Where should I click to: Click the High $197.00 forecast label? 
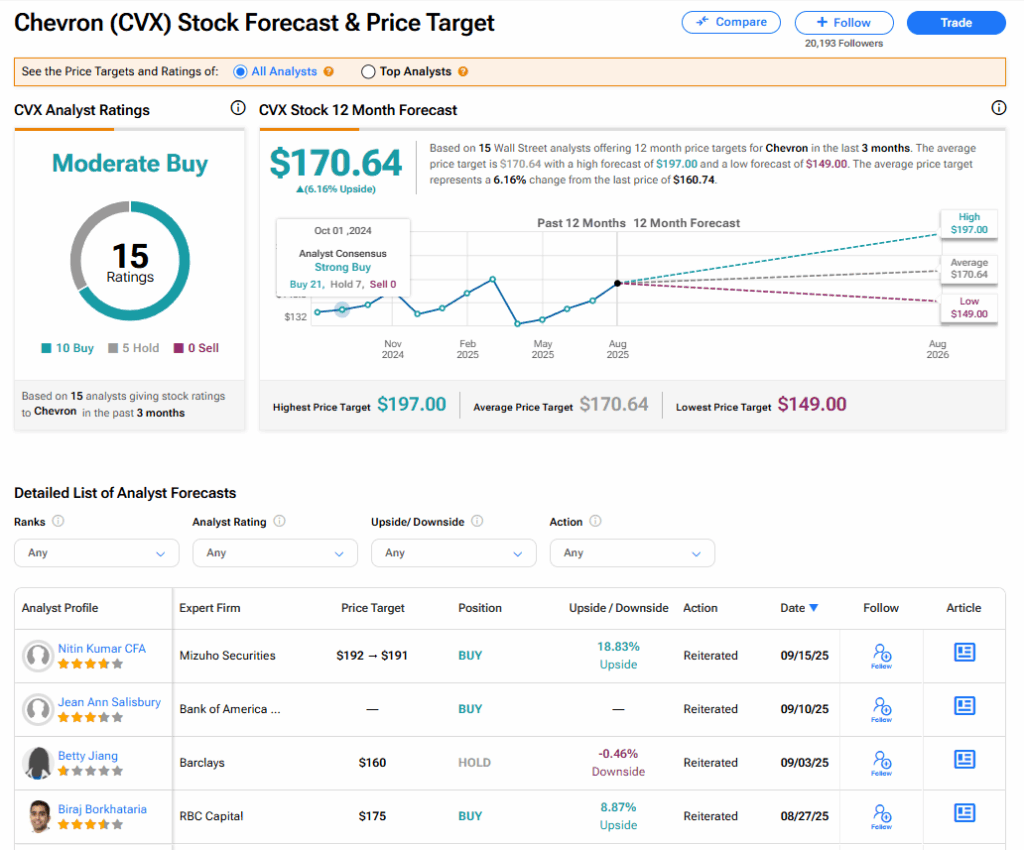point(968,223)
